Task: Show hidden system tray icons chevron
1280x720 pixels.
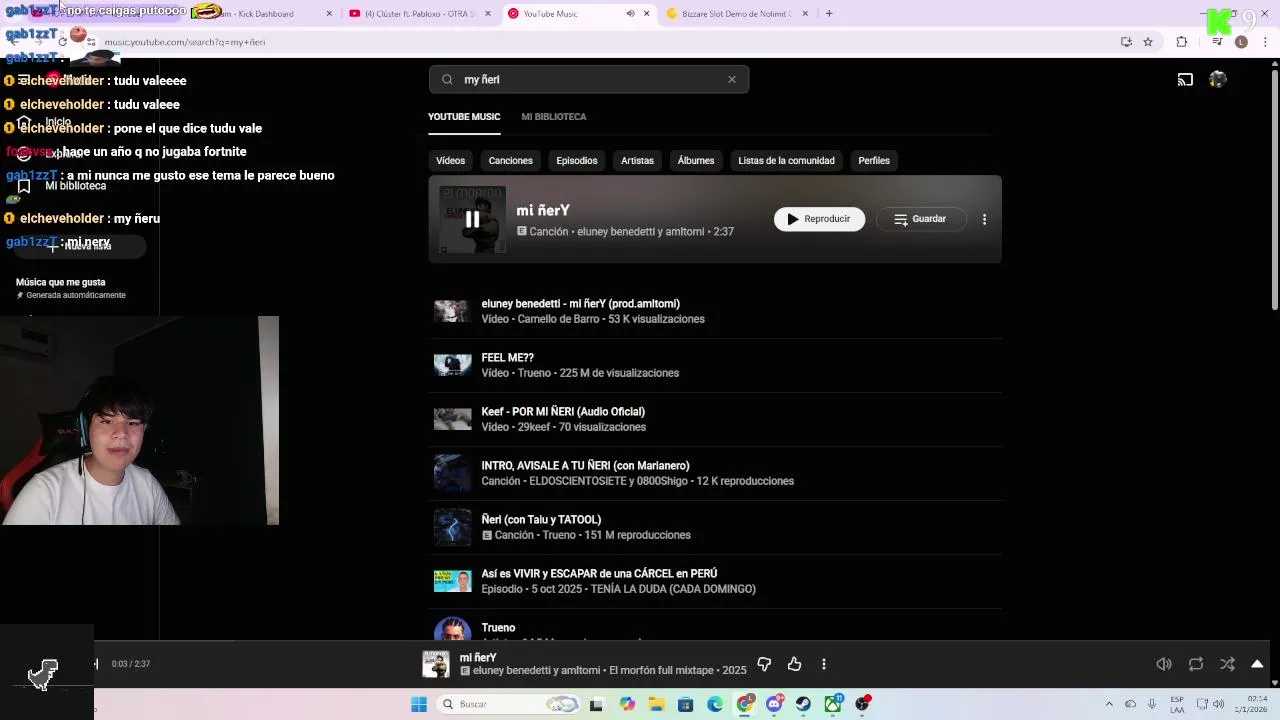Action: 1108,704
